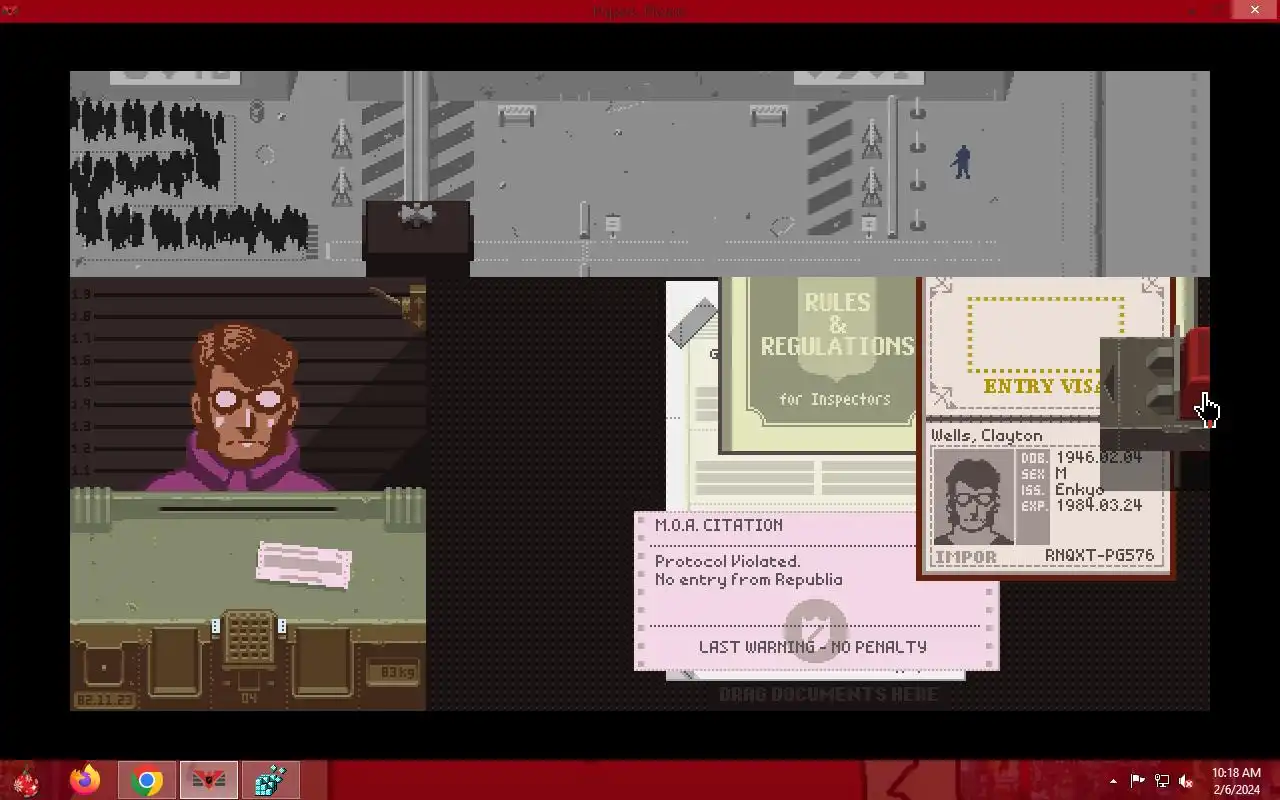Click the Papers, Please taskbar icon

(x=208, y=780)
